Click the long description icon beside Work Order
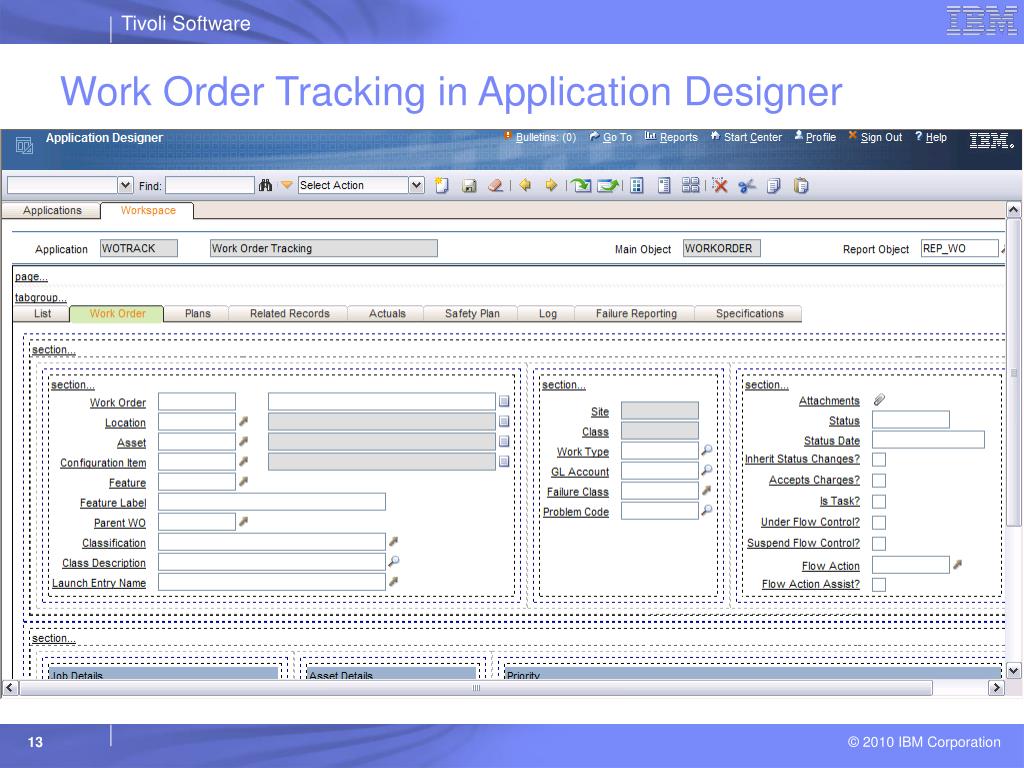 click(504, 401)
